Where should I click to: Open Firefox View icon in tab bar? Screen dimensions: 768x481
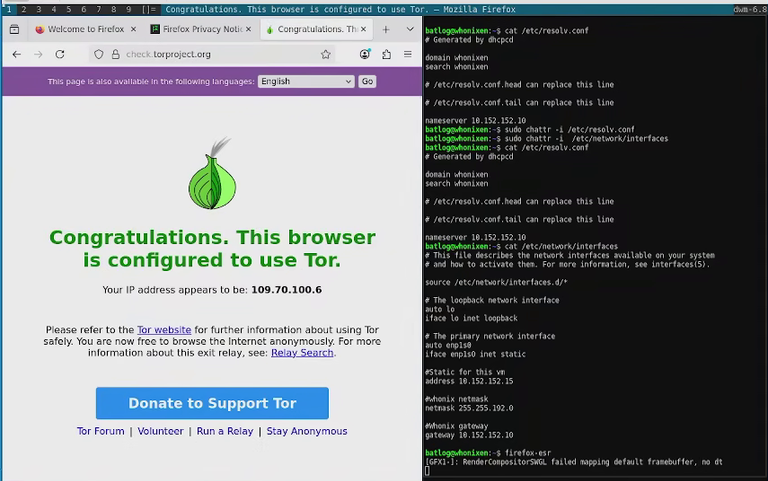(x=14, y=29)
